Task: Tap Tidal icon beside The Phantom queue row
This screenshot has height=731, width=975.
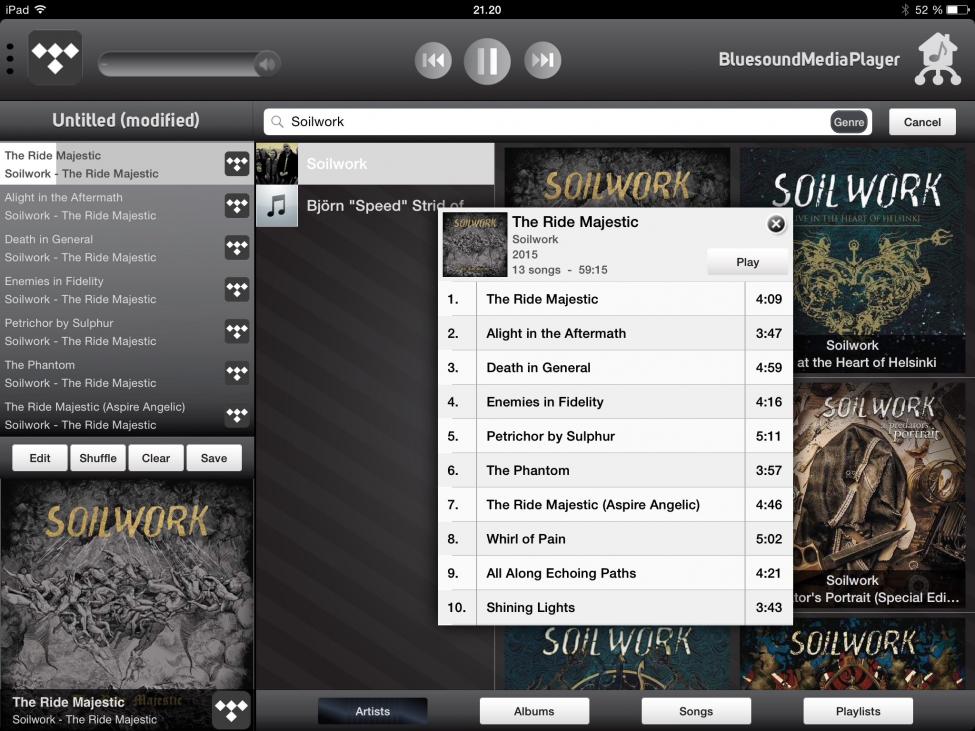Action: (x=237, y=373)
